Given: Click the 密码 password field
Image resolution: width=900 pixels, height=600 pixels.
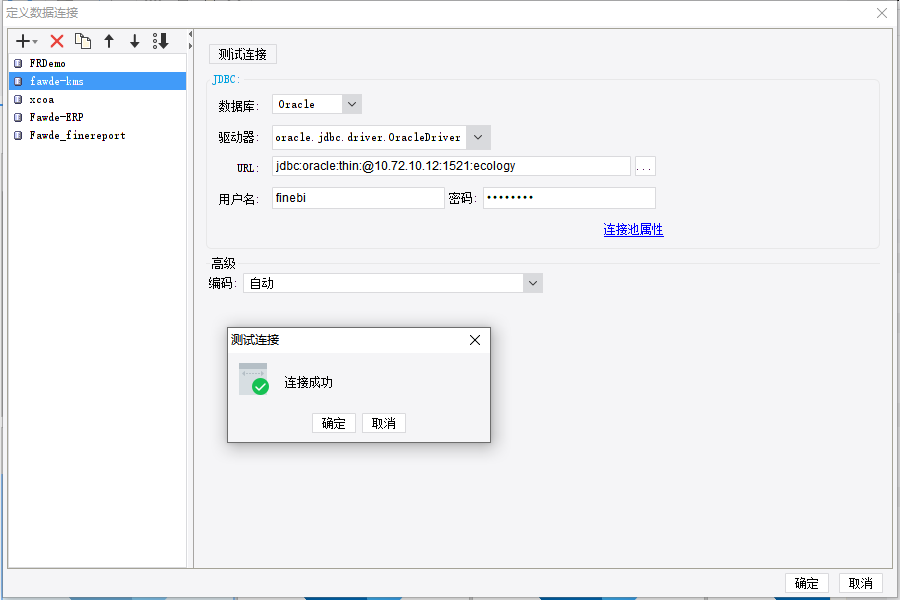Looking at the screenshot, I should click(569, 198).
